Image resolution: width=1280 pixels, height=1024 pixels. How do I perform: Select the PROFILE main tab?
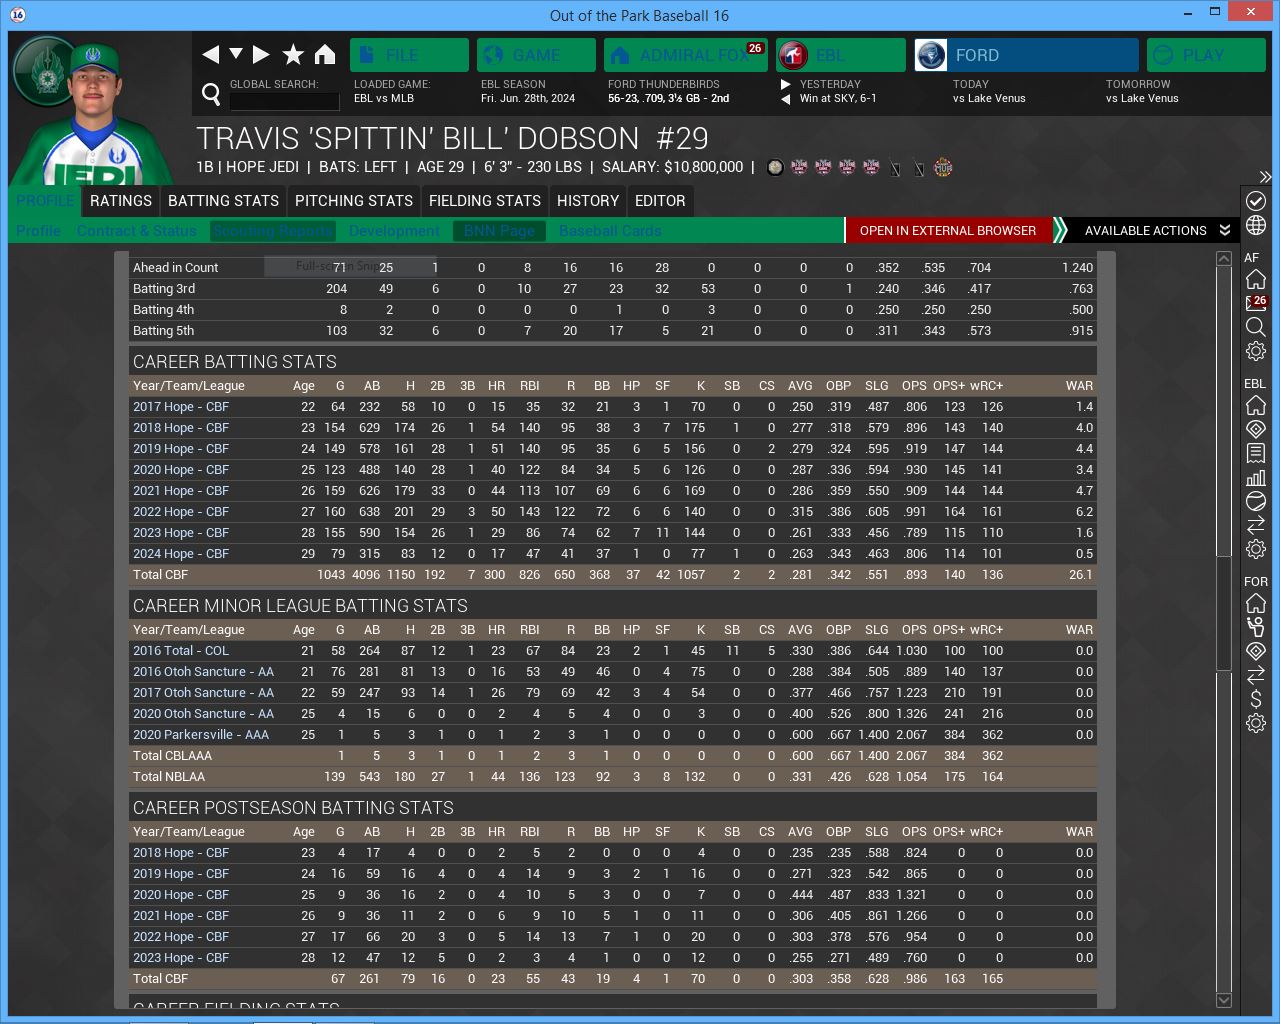[45, 201]
